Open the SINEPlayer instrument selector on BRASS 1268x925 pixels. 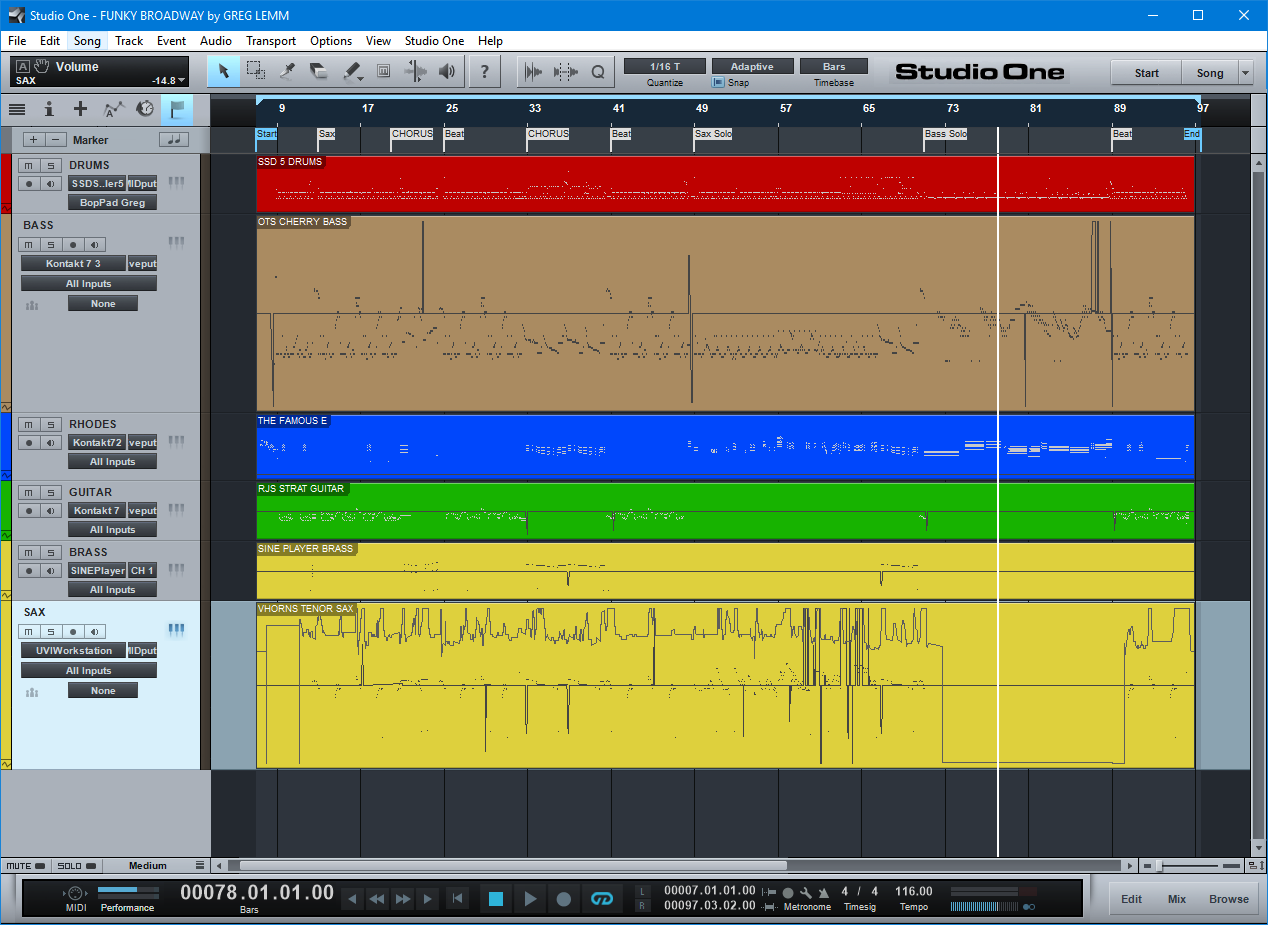97,571
